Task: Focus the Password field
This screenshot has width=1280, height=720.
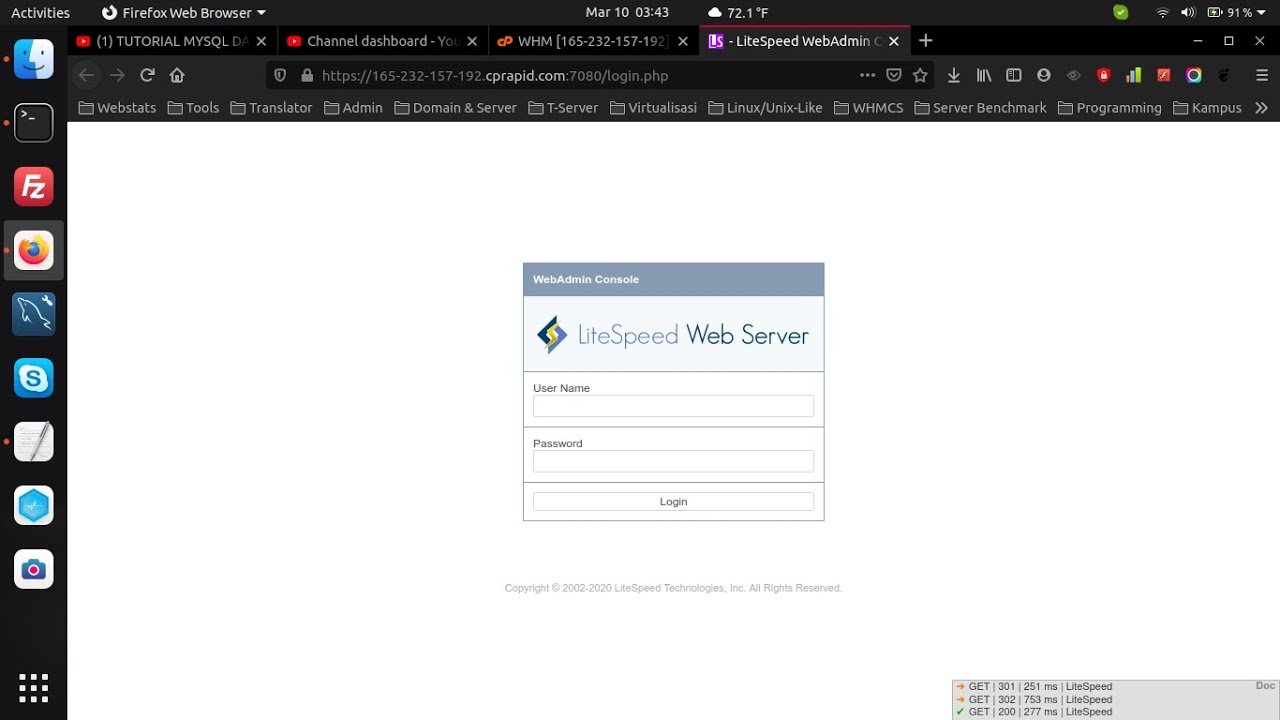Action: (x=673, y=461)
